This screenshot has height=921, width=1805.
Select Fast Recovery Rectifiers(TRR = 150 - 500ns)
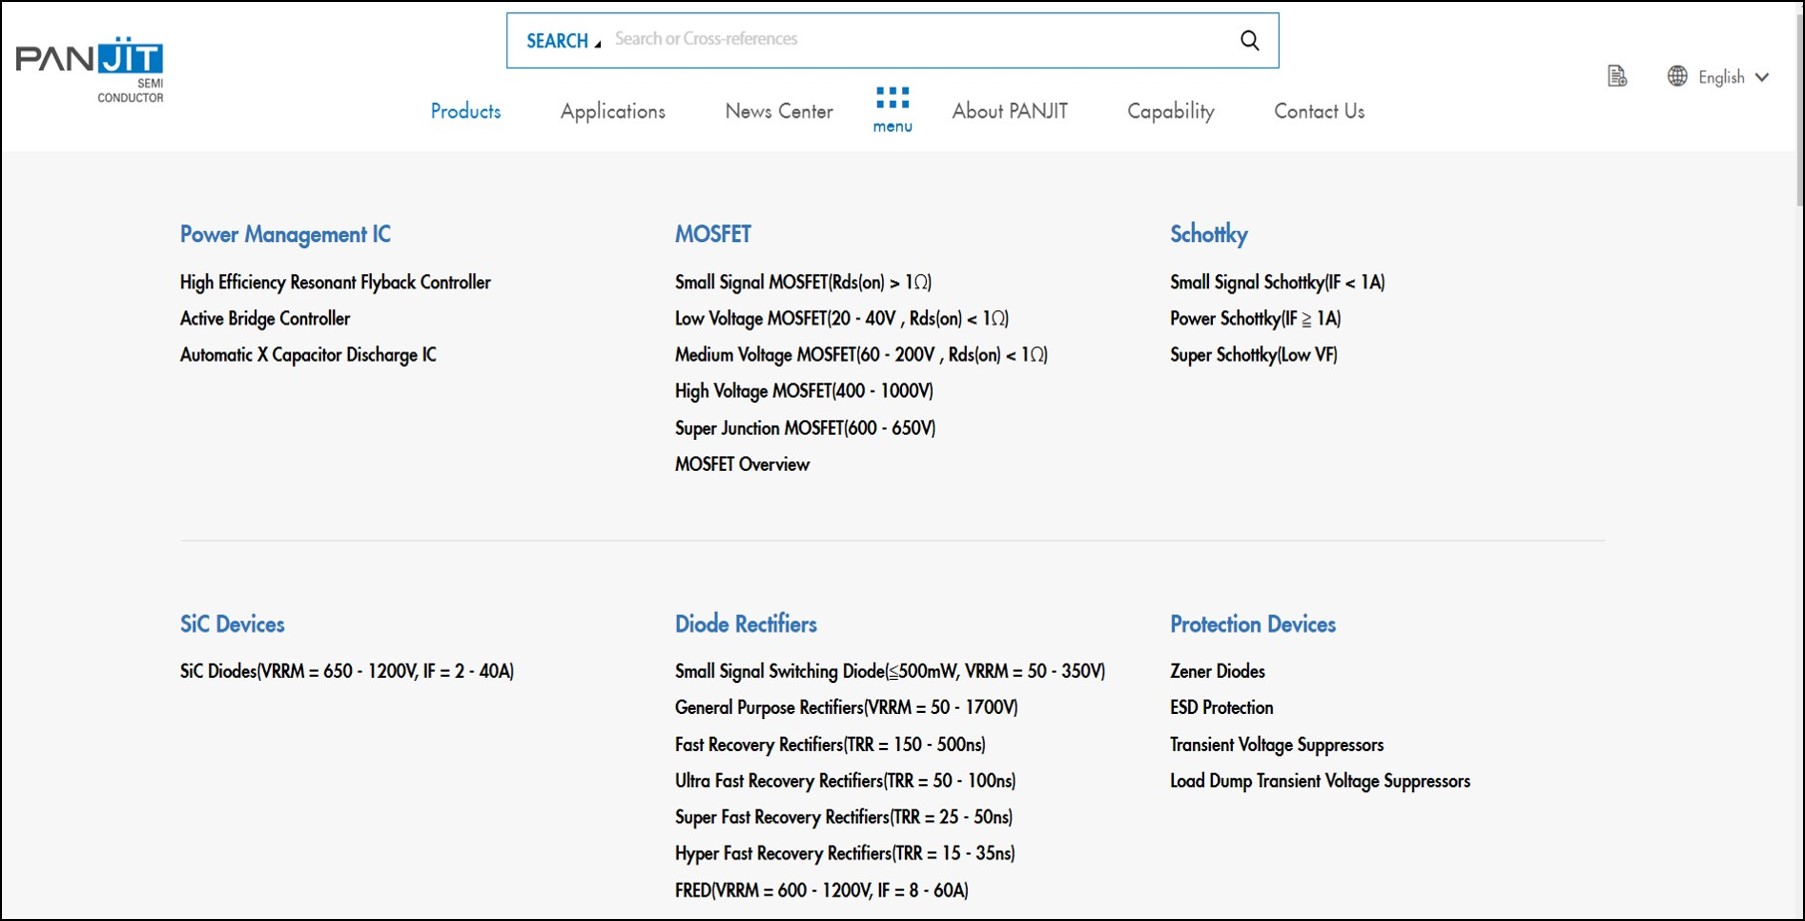(x=830, y=744)
